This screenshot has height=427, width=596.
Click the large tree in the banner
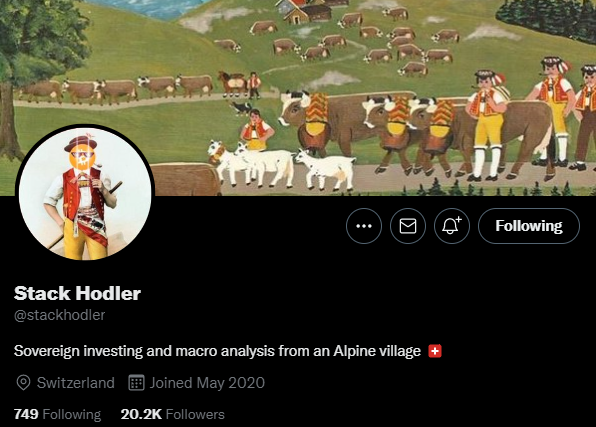40,72
